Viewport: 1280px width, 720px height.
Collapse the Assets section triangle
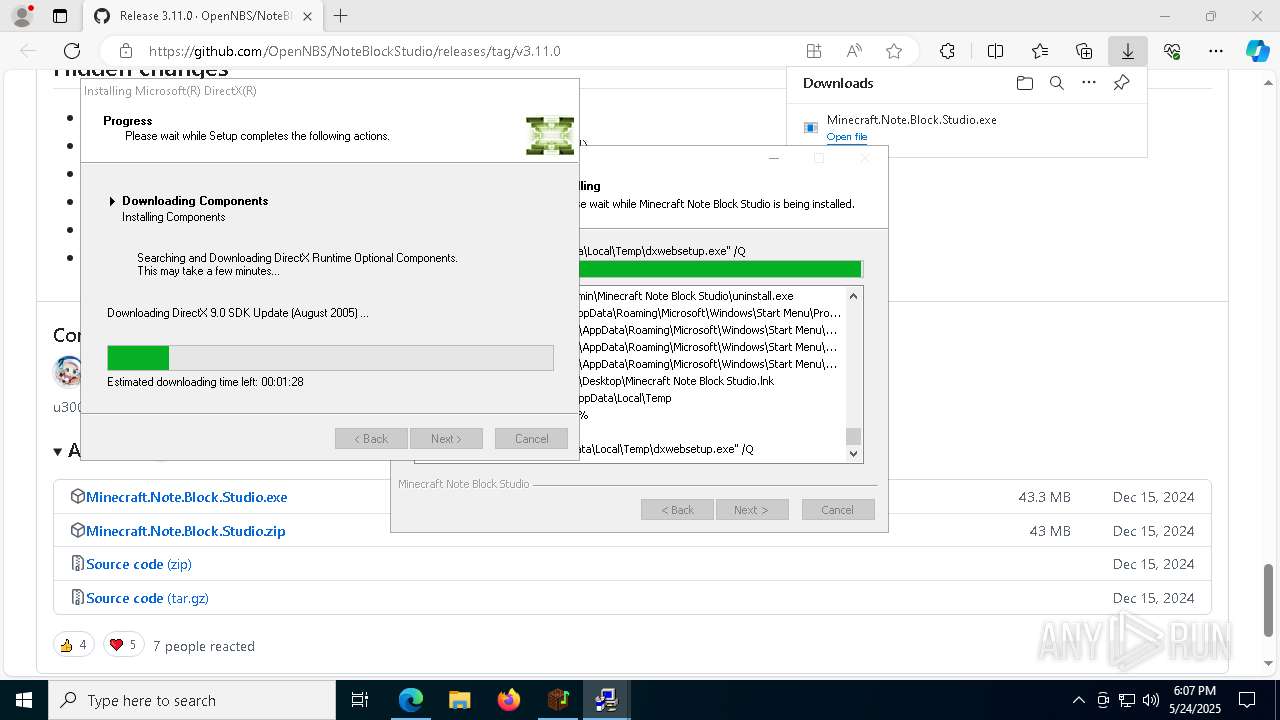pyautogui.click(x=58, y=452)
